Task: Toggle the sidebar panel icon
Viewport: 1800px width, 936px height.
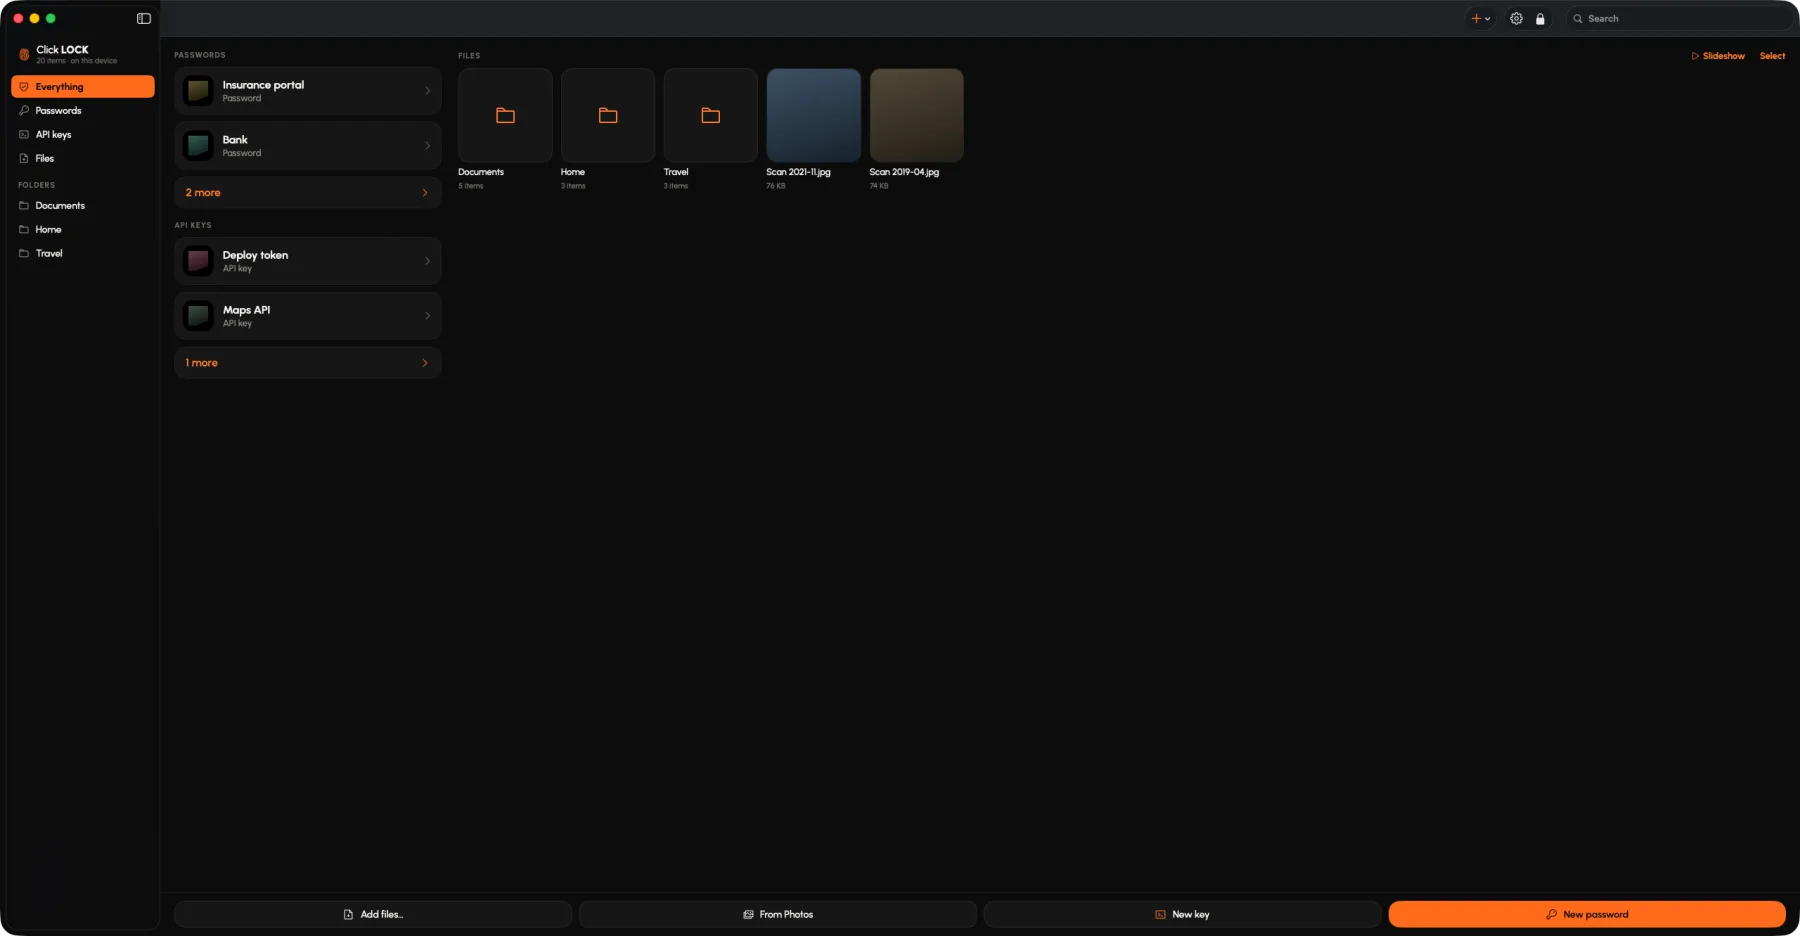Action: [144, 19]
